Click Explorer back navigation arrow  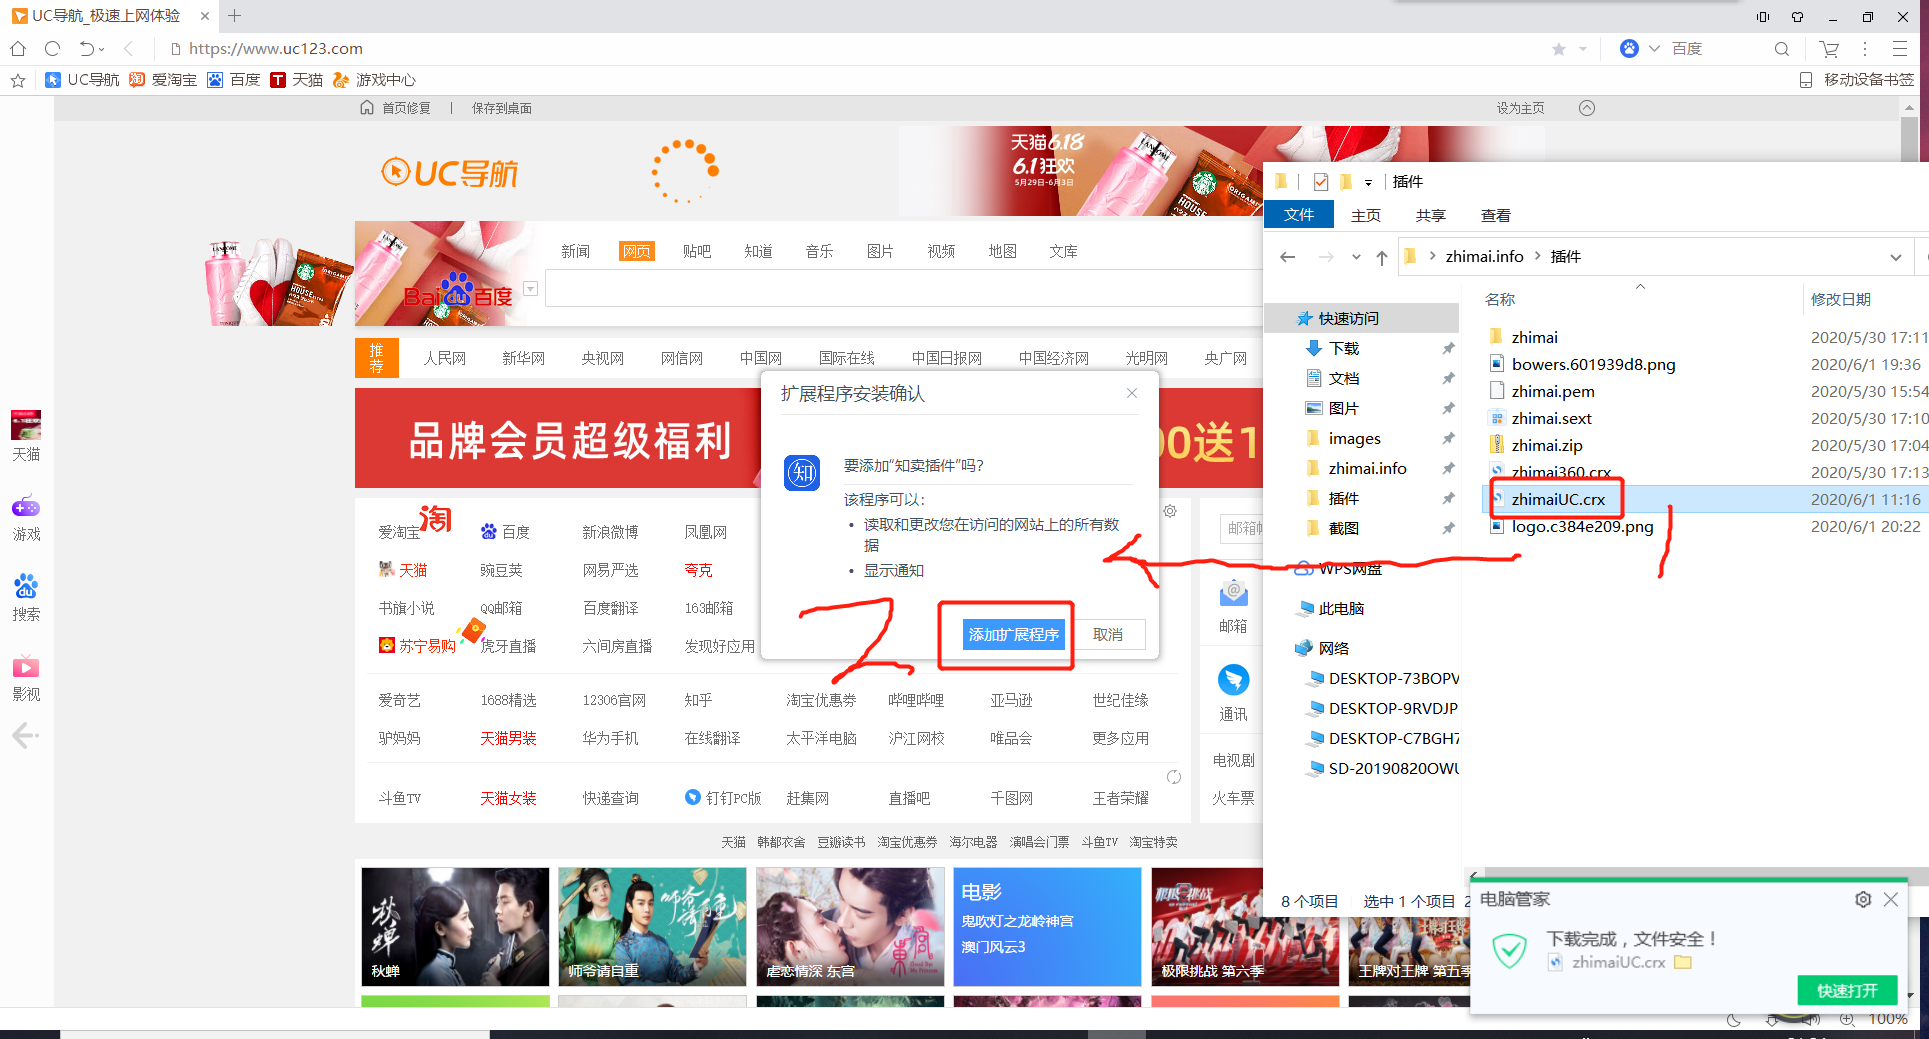click(1288, 257)
